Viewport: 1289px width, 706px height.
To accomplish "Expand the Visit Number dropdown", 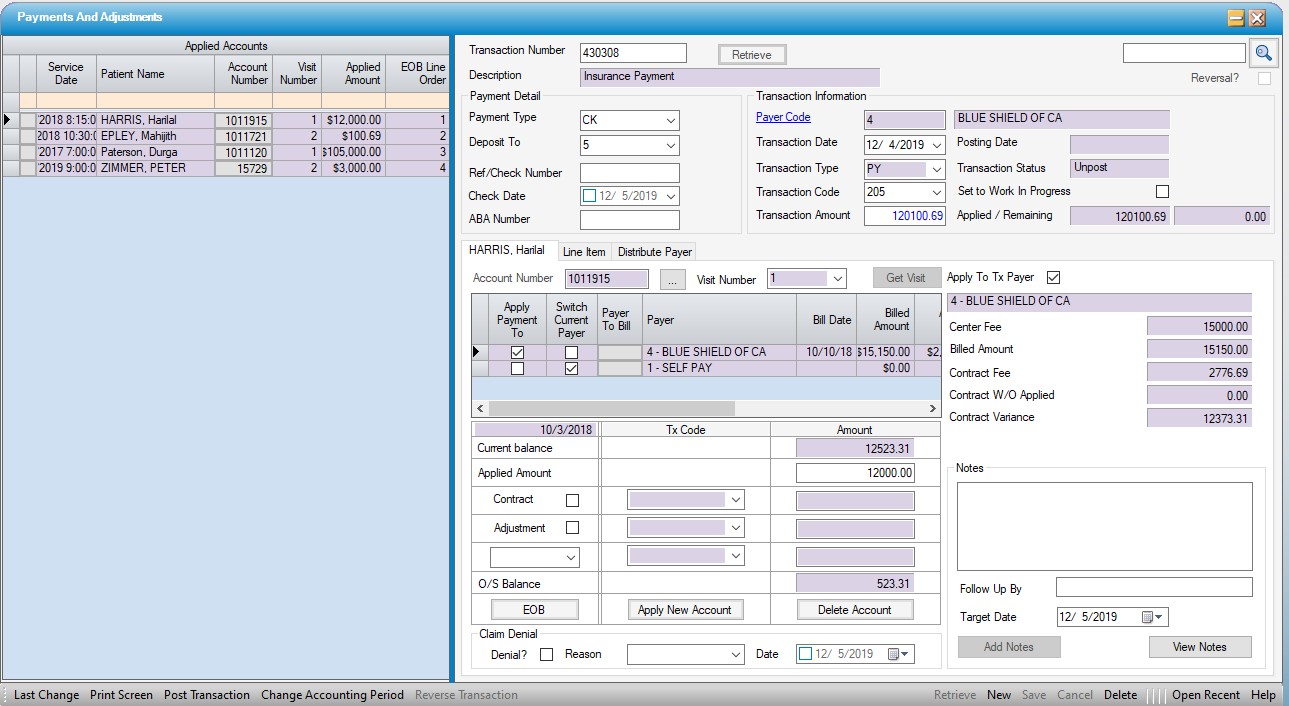I will point(837,280).
